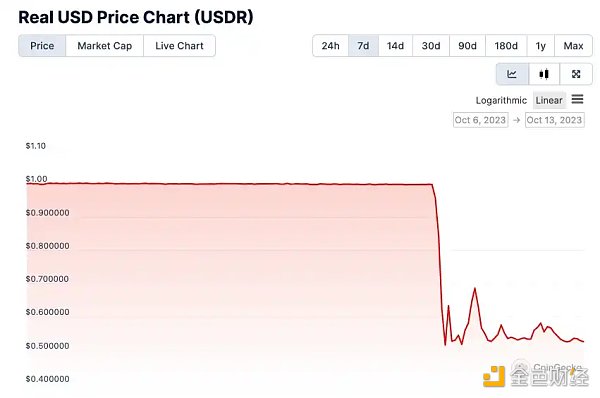Switch to the Market Cap tab
The image size is (600, 398).
pyautogui.click(x=104, y=46)
